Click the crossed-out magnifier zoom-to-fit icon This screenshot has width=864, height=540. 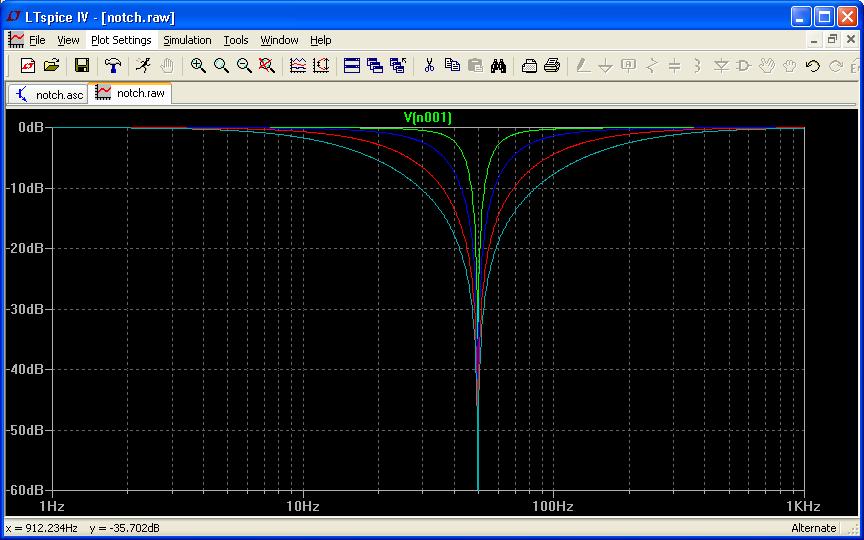click(x=267, y=66)
